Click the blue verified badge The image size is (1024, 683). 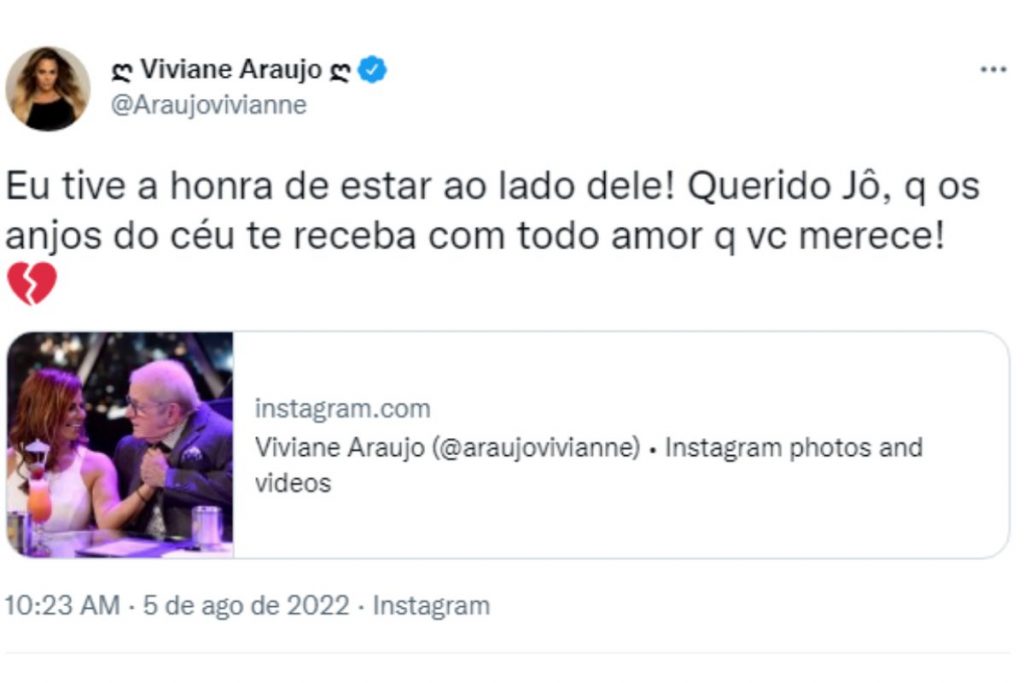[x=374, y=70]
